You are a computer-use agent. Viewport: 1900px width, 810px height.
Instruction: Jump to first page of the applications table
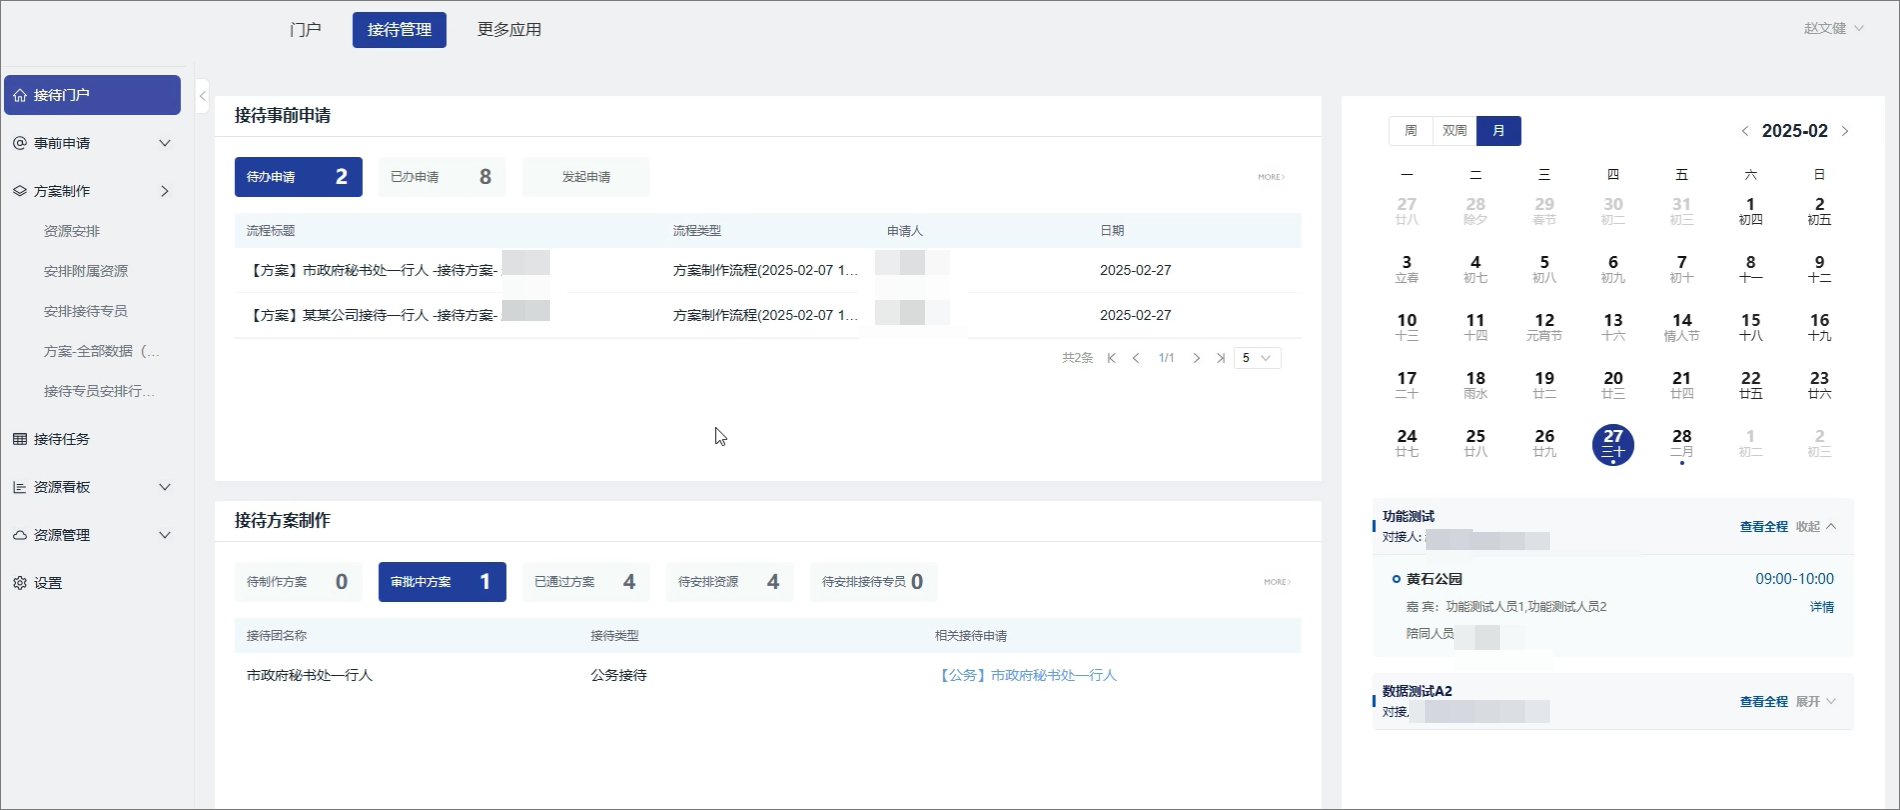[1112, 358]
